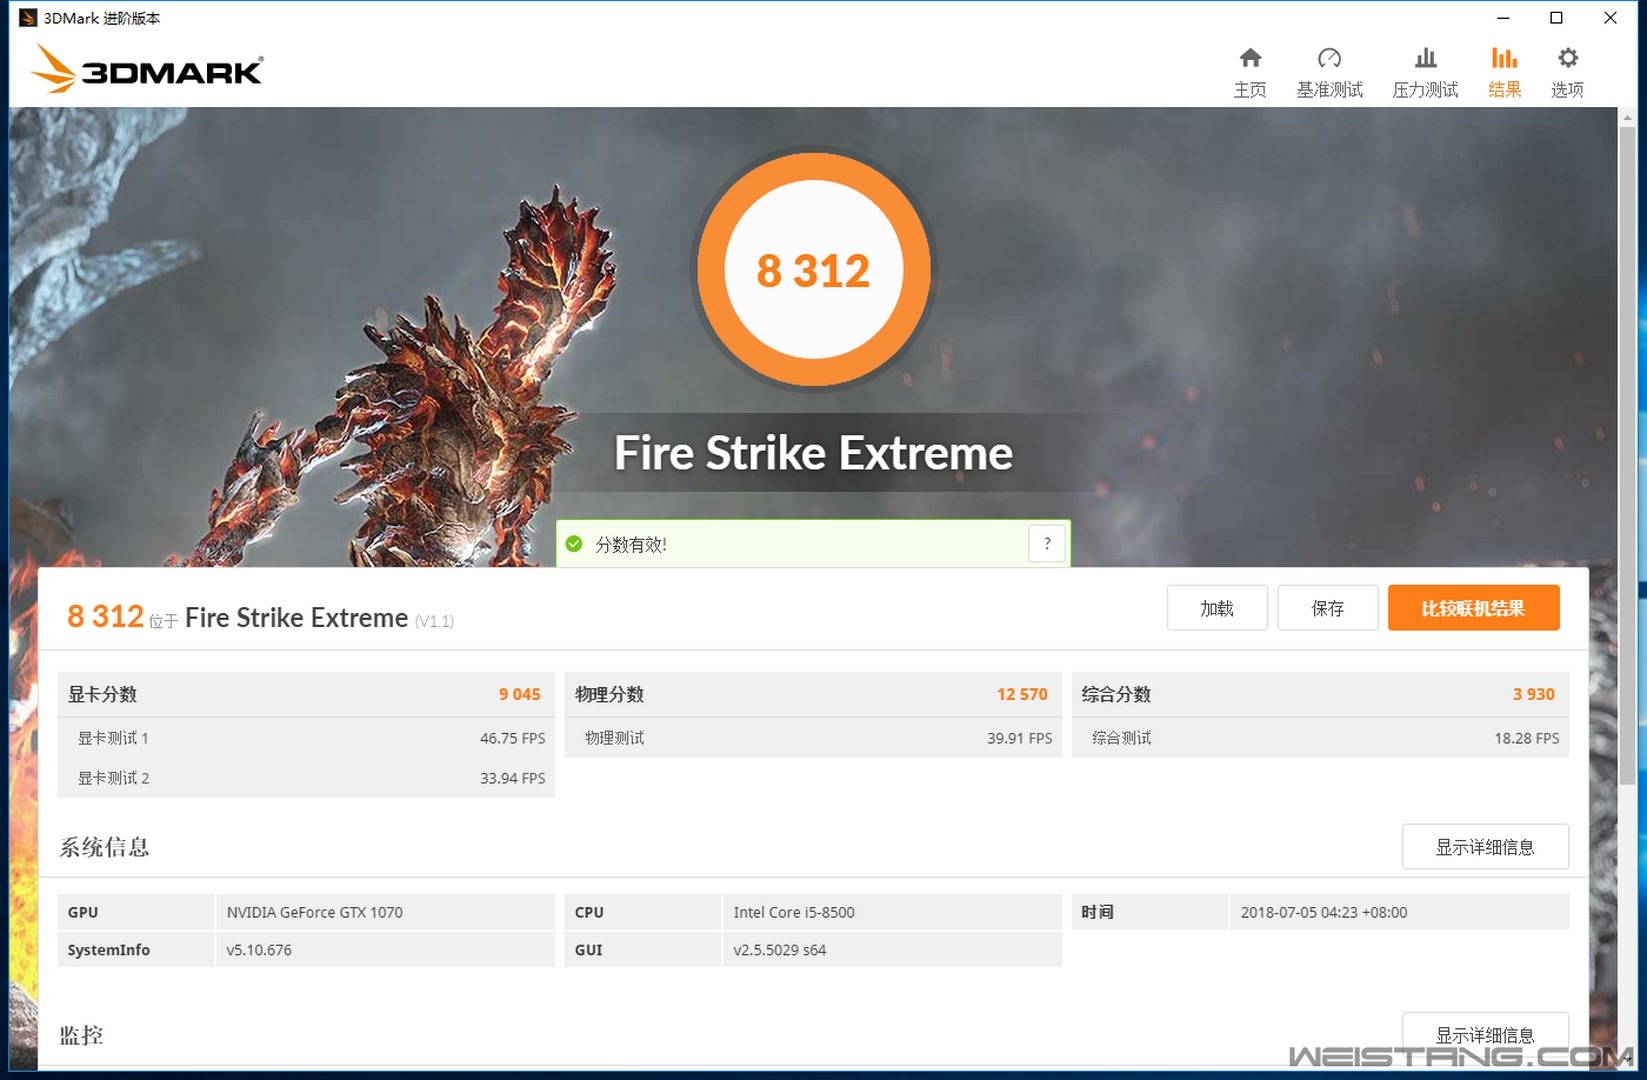The height and width of the screenshot is (1080, 1647).
Task: Open the 基准测试 benchmarks gauge icon
Action: point(1329,58)
